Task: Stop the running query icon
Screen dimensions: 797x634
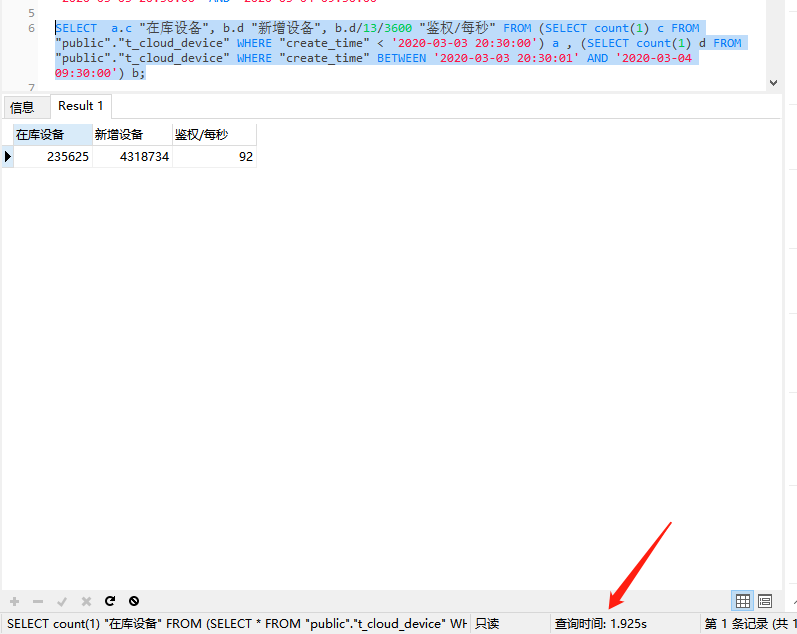Action: click(x=134, y=601)
